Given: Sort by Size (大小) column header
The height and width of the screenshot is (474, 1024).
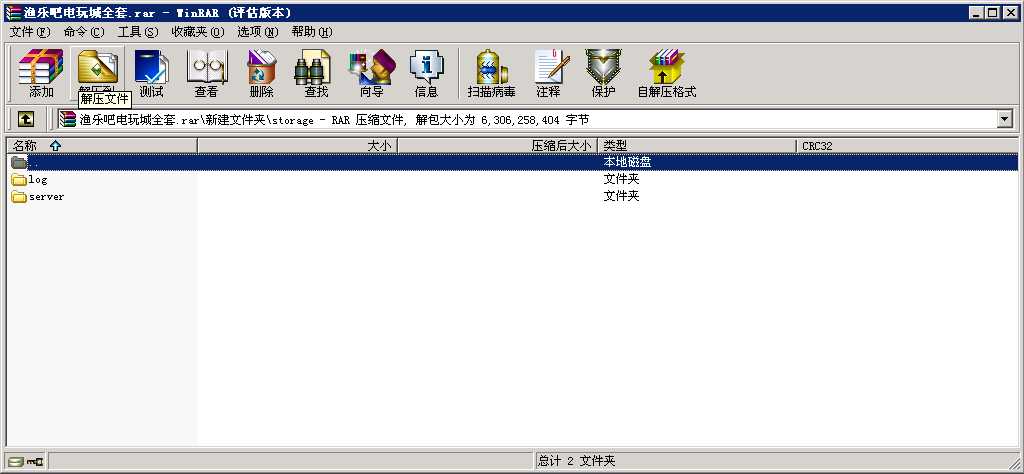Looking at the screenshot, I should click(x=297, y=146).
